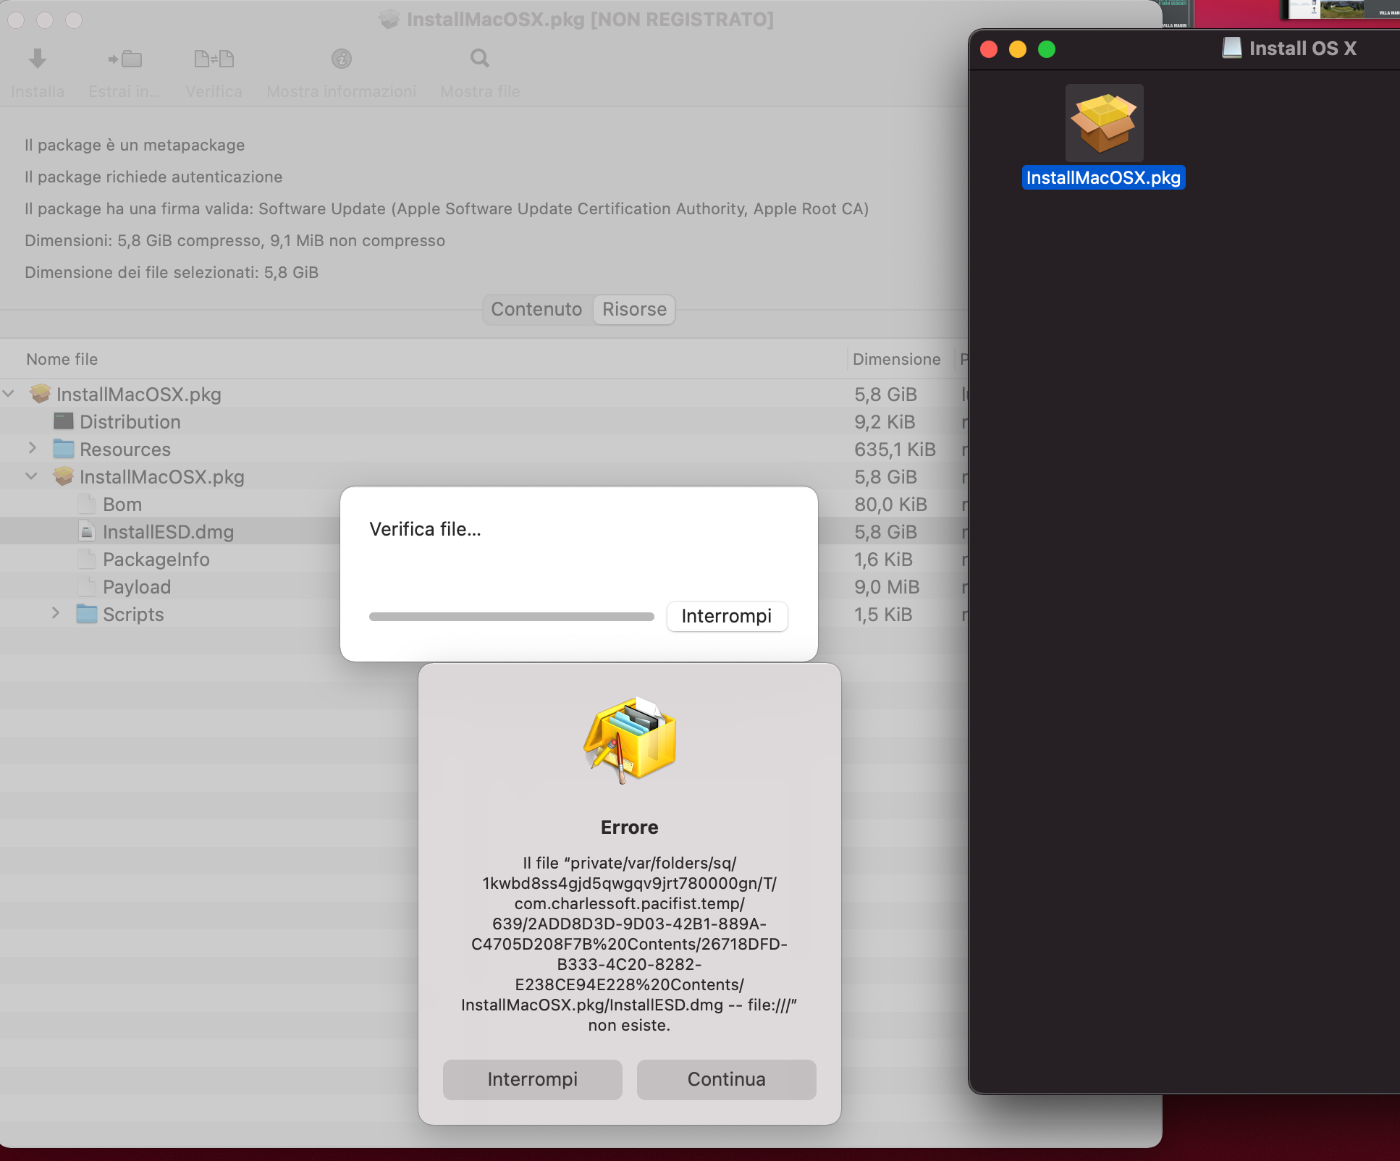The image size is (1400, 1161).
Task: Collapse the root InstallMacOSX.pkg tree item
Action: [9, 394]
